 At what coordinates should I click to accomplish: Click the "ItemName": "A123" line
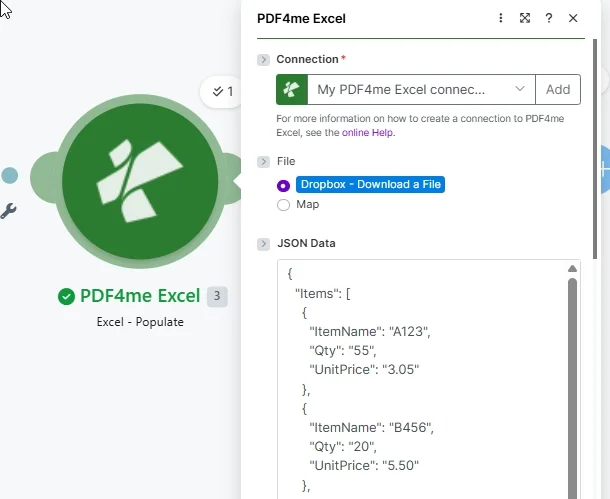pyautogui.click(x=370, y=331)
